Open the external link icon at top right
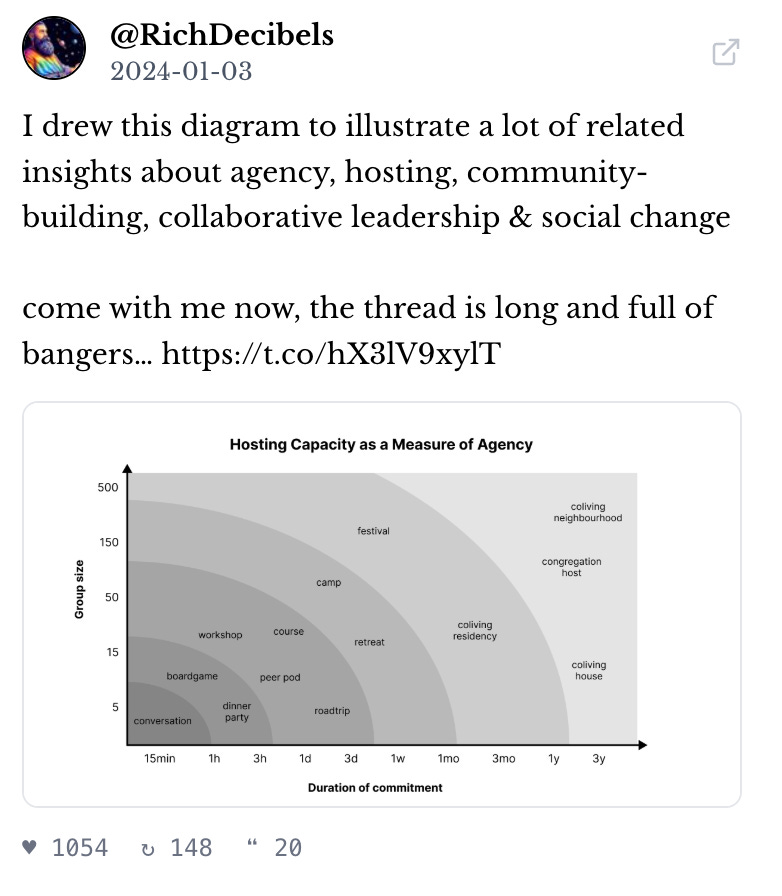This screenshot has height=896, width=782. [726, 52]
